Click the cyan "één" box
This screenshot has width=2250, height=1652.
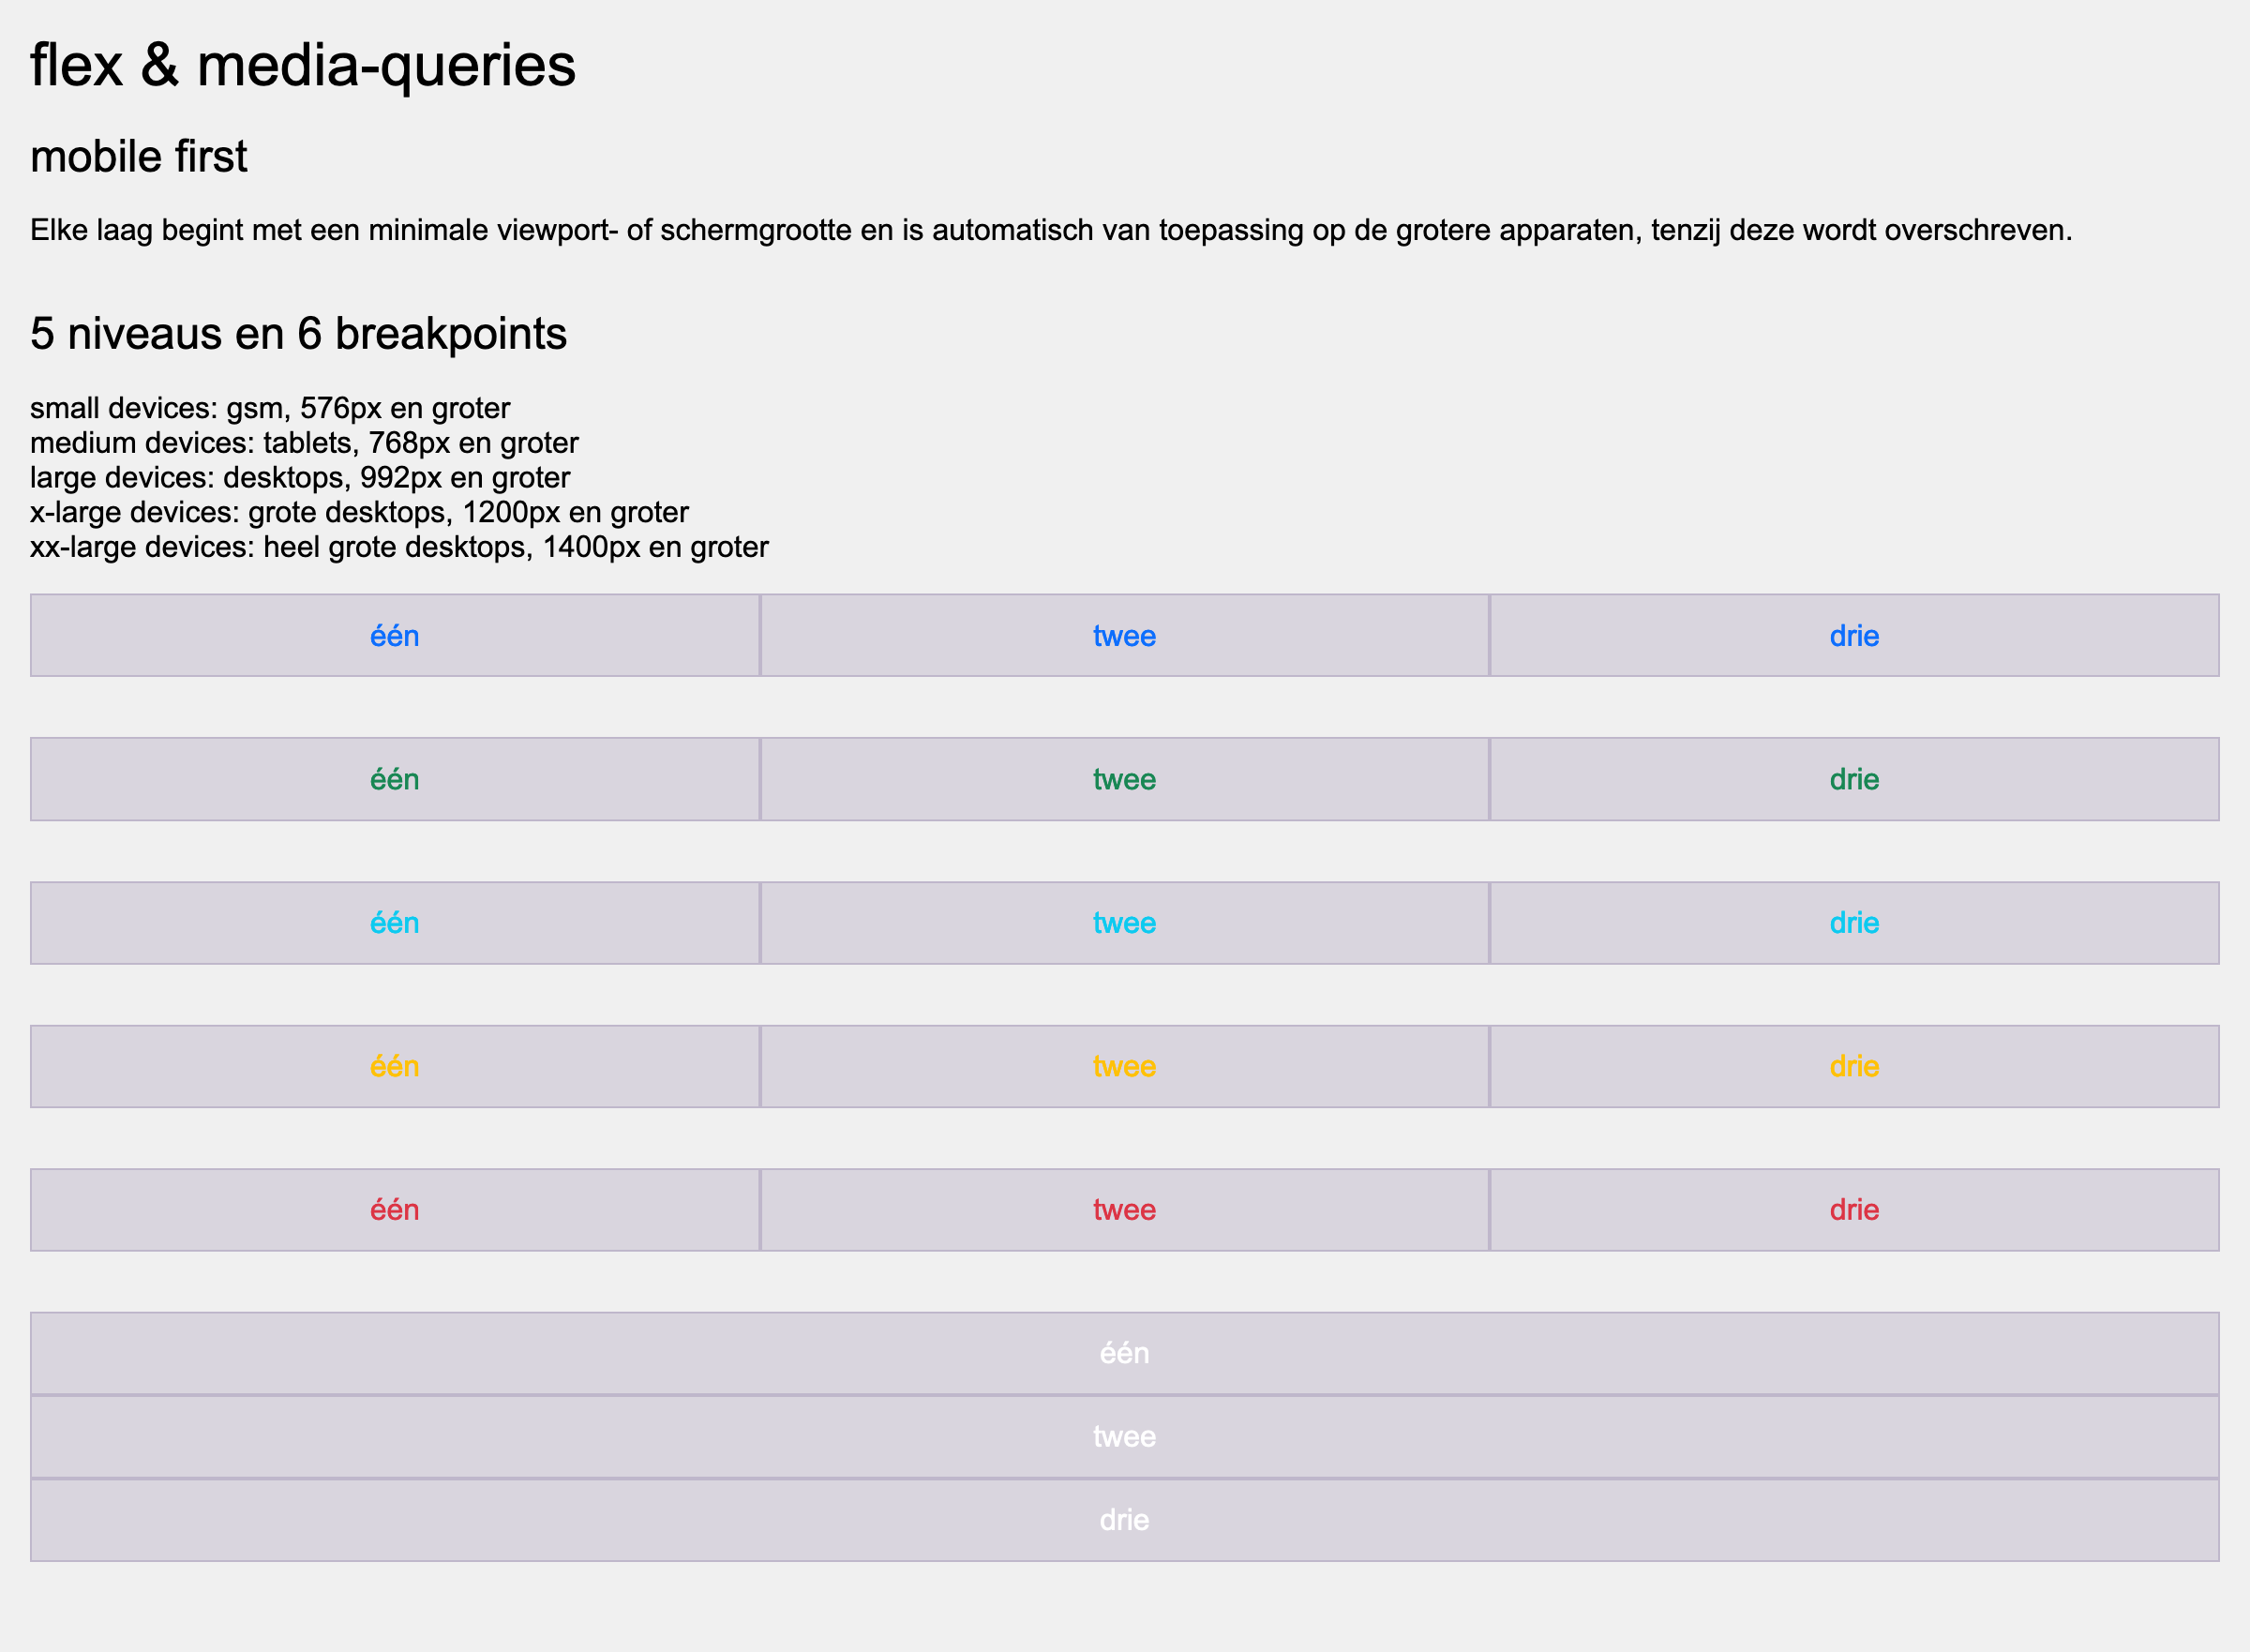[x=394, y=923]
